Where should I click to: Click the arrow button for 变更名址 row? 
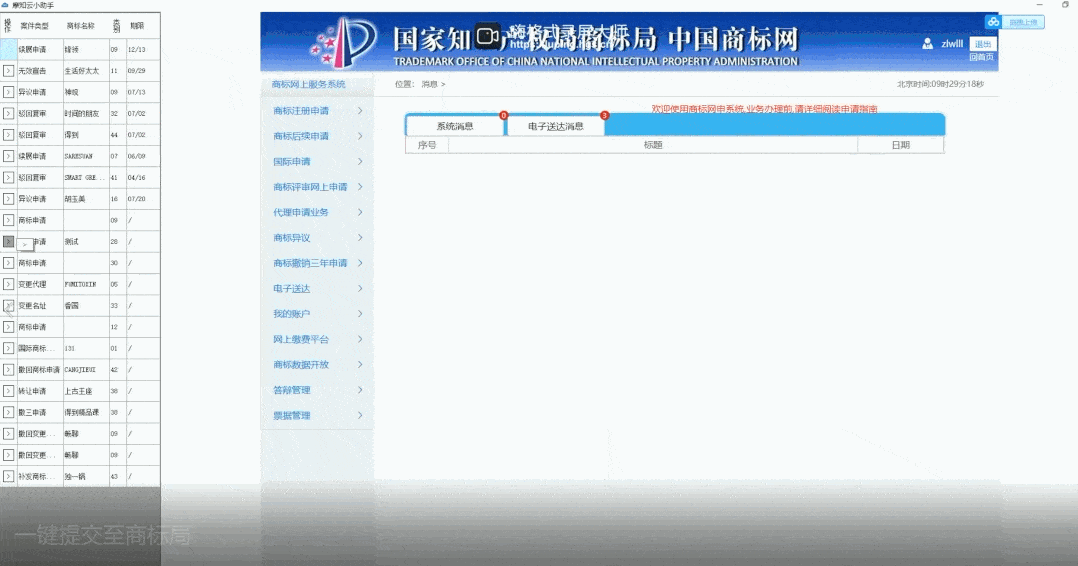(8, 305)
